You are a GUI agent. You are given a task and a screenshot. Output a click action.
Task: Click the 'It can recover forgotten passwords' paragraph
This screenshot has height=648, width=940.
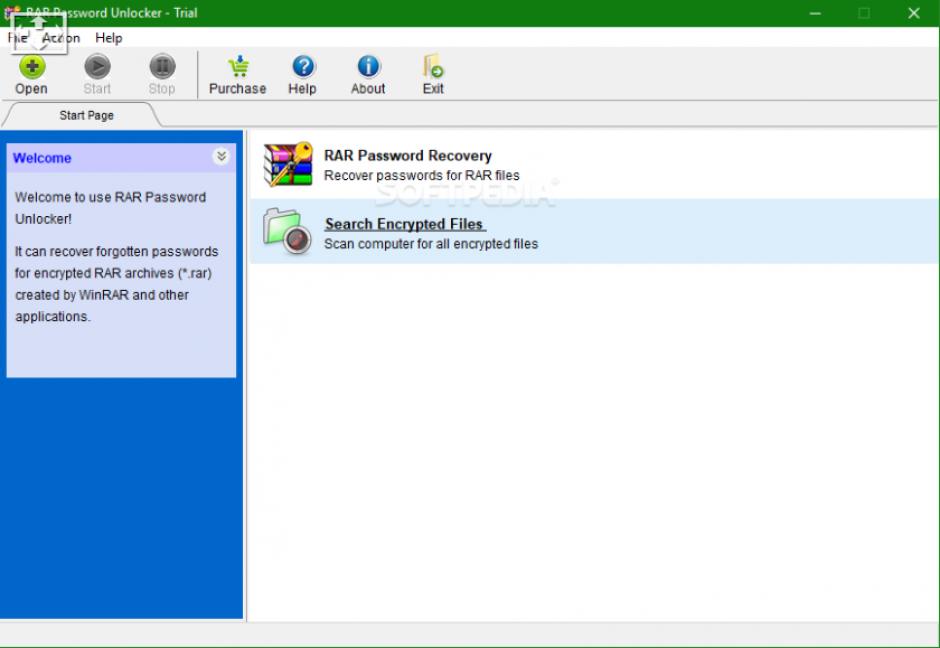coord(116,284)
